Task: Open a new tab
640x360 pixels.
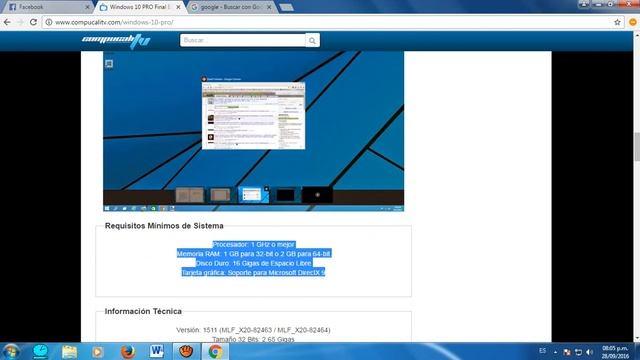Action: (x=287, y=7)
